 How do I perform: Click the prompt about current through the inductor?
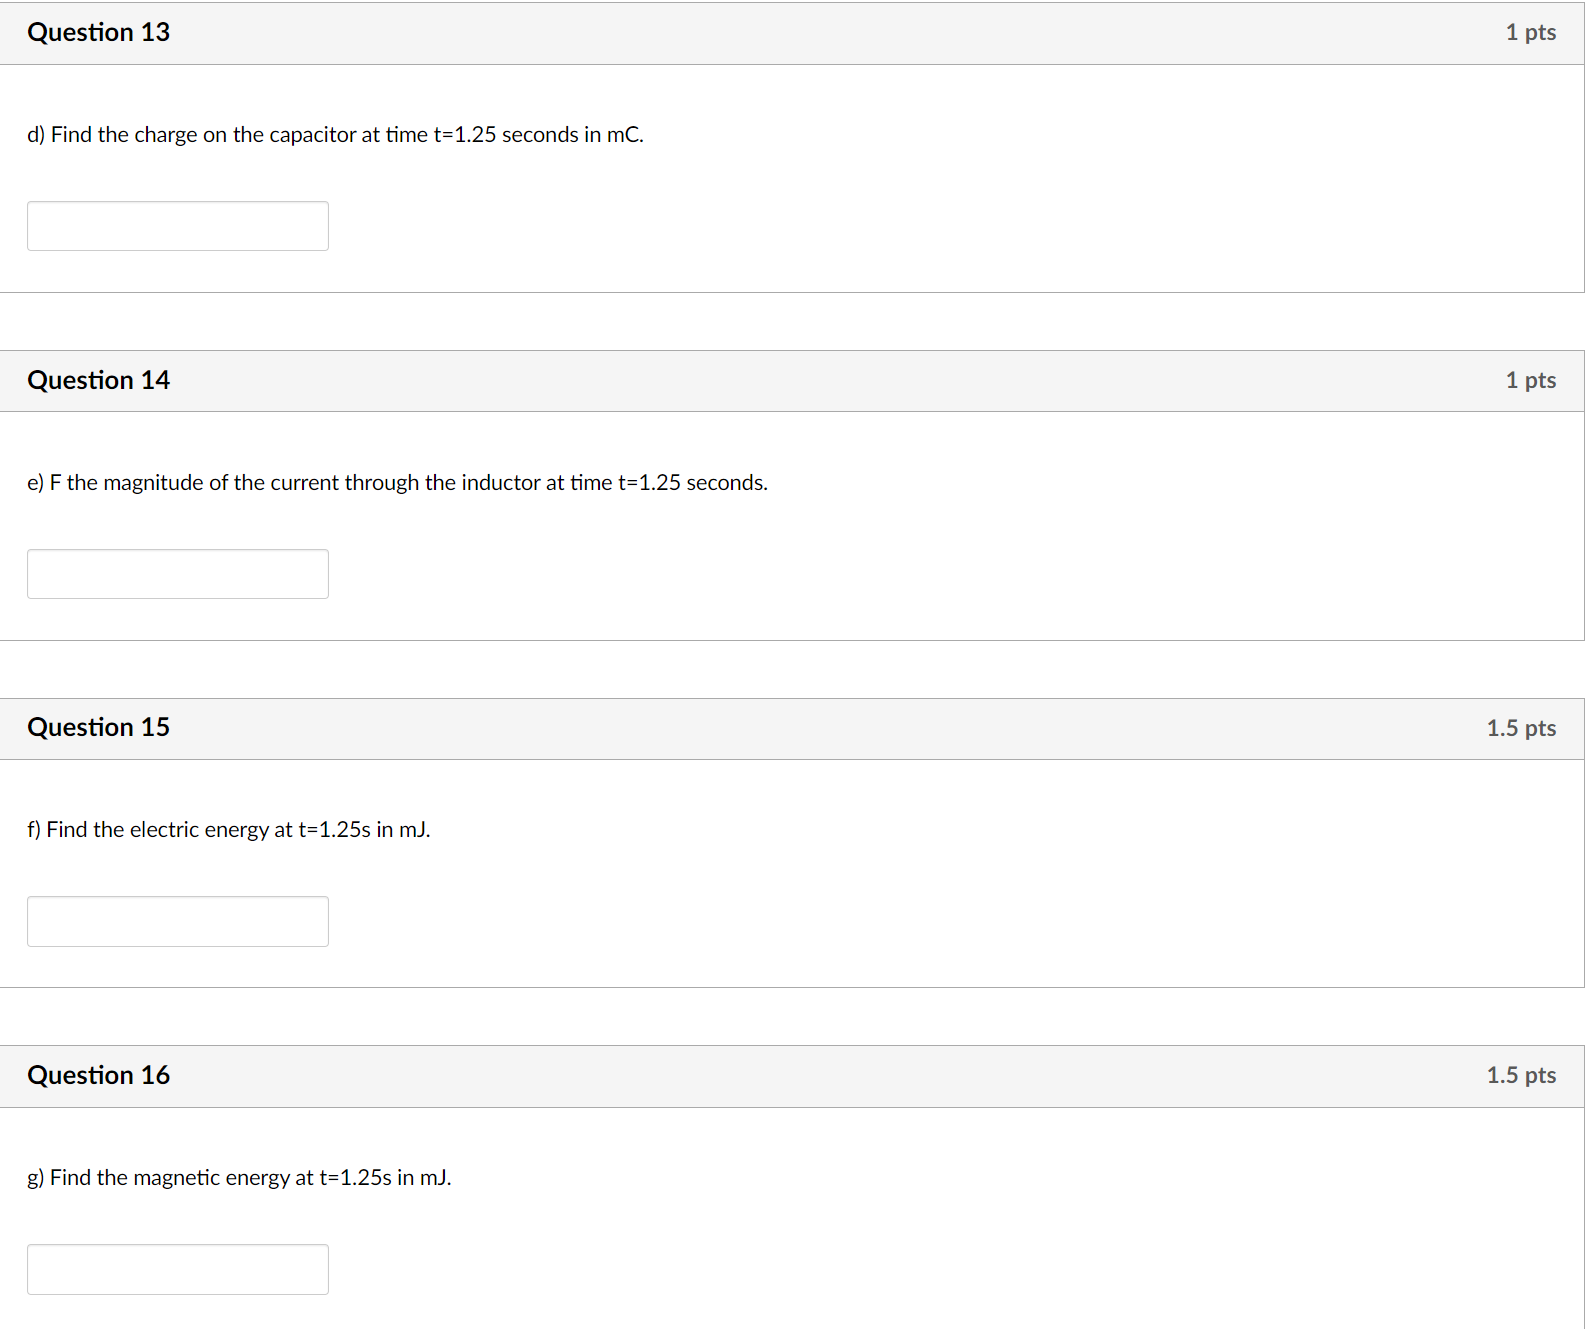(x=397, y=483)
